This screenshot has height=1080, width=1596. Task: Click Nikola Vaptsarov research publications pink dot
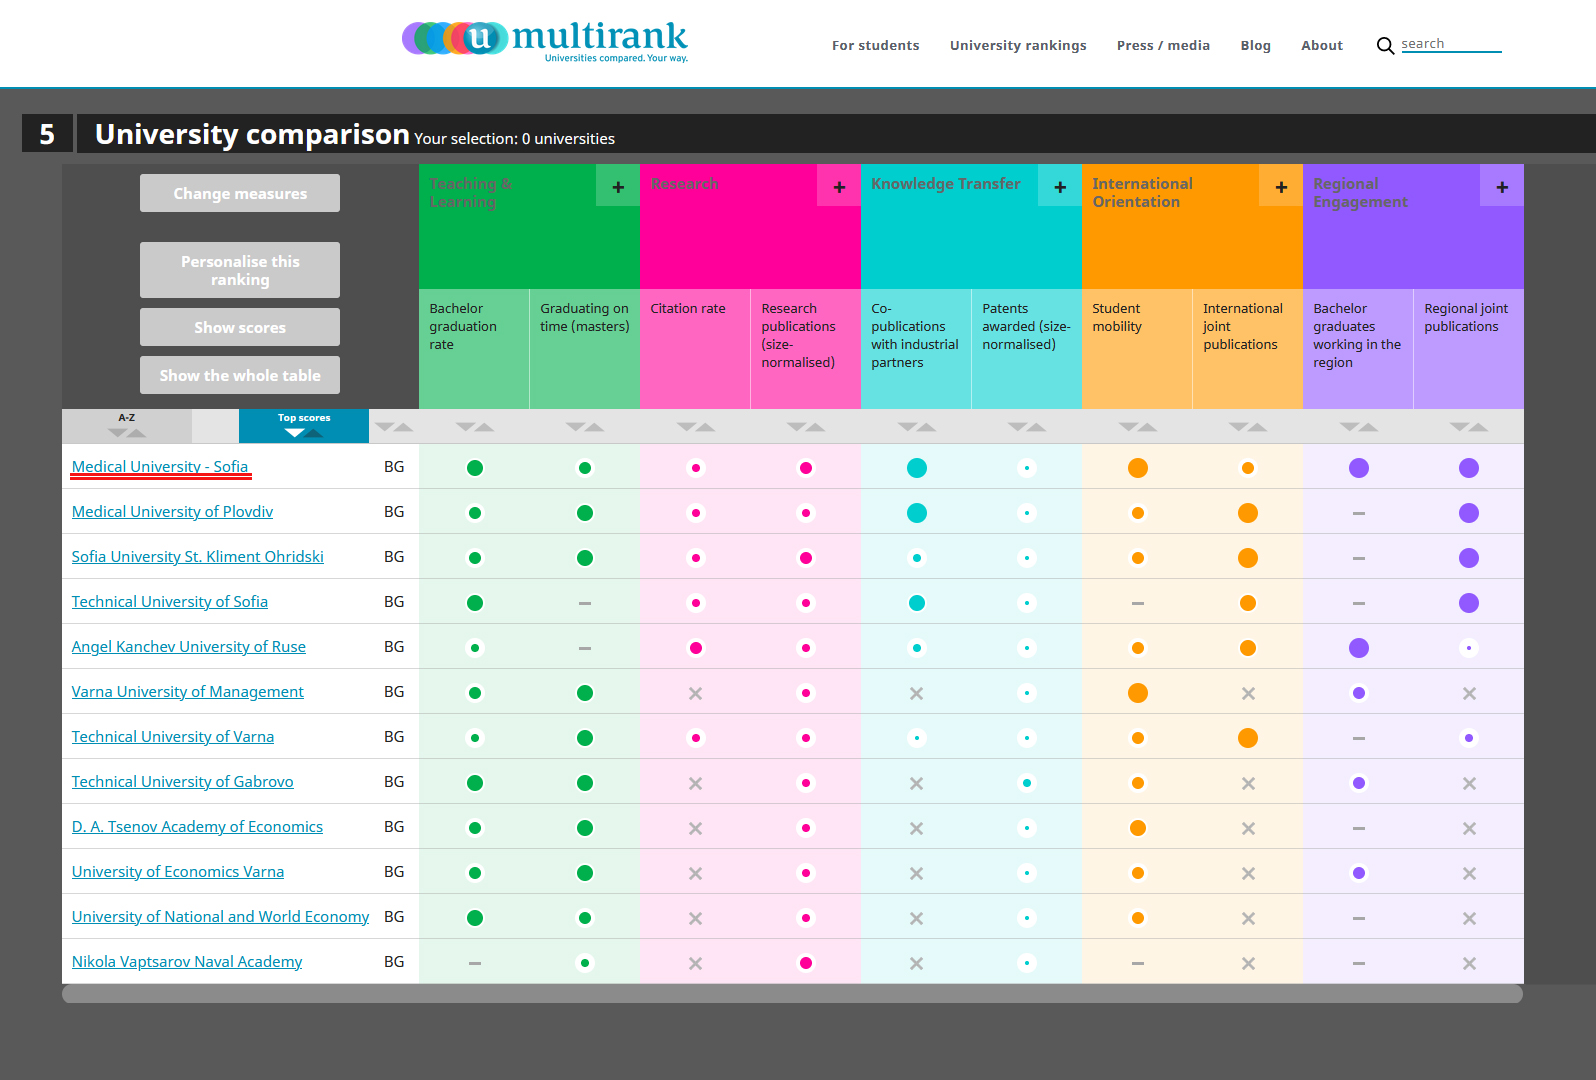click(x=806, y=963)
